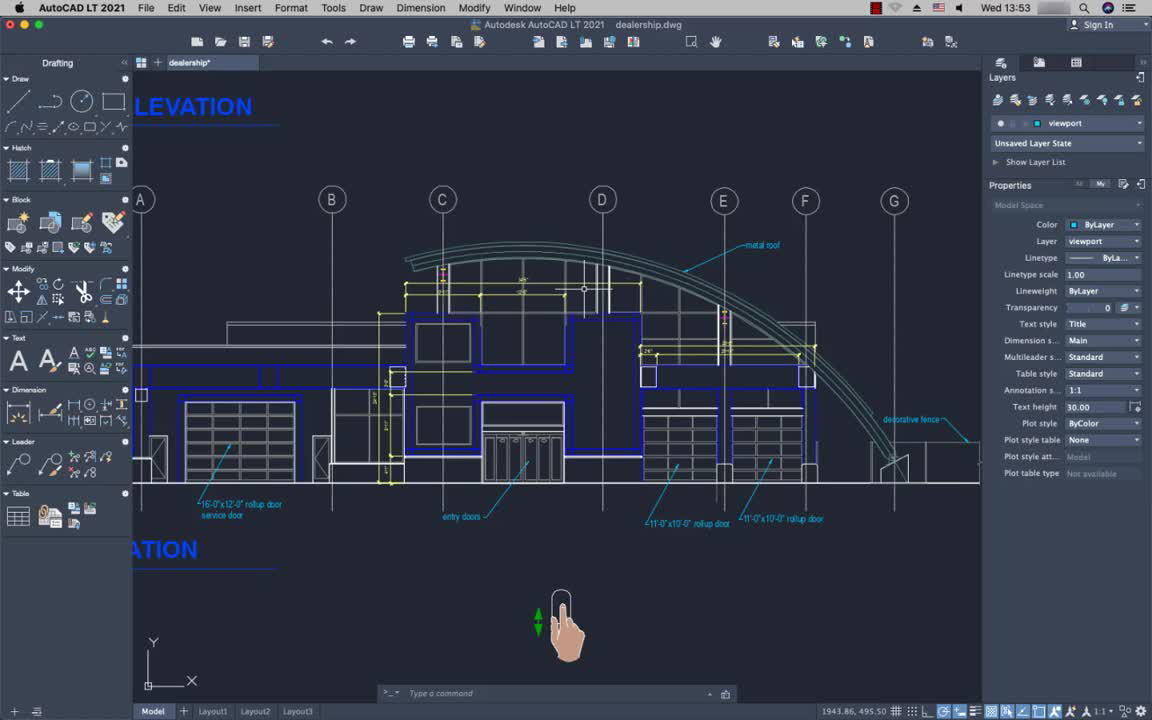Image resolution: width=1152 pixels, height=720 pixels.
Task: Select the Move tool in Modify
Action: 18,292
